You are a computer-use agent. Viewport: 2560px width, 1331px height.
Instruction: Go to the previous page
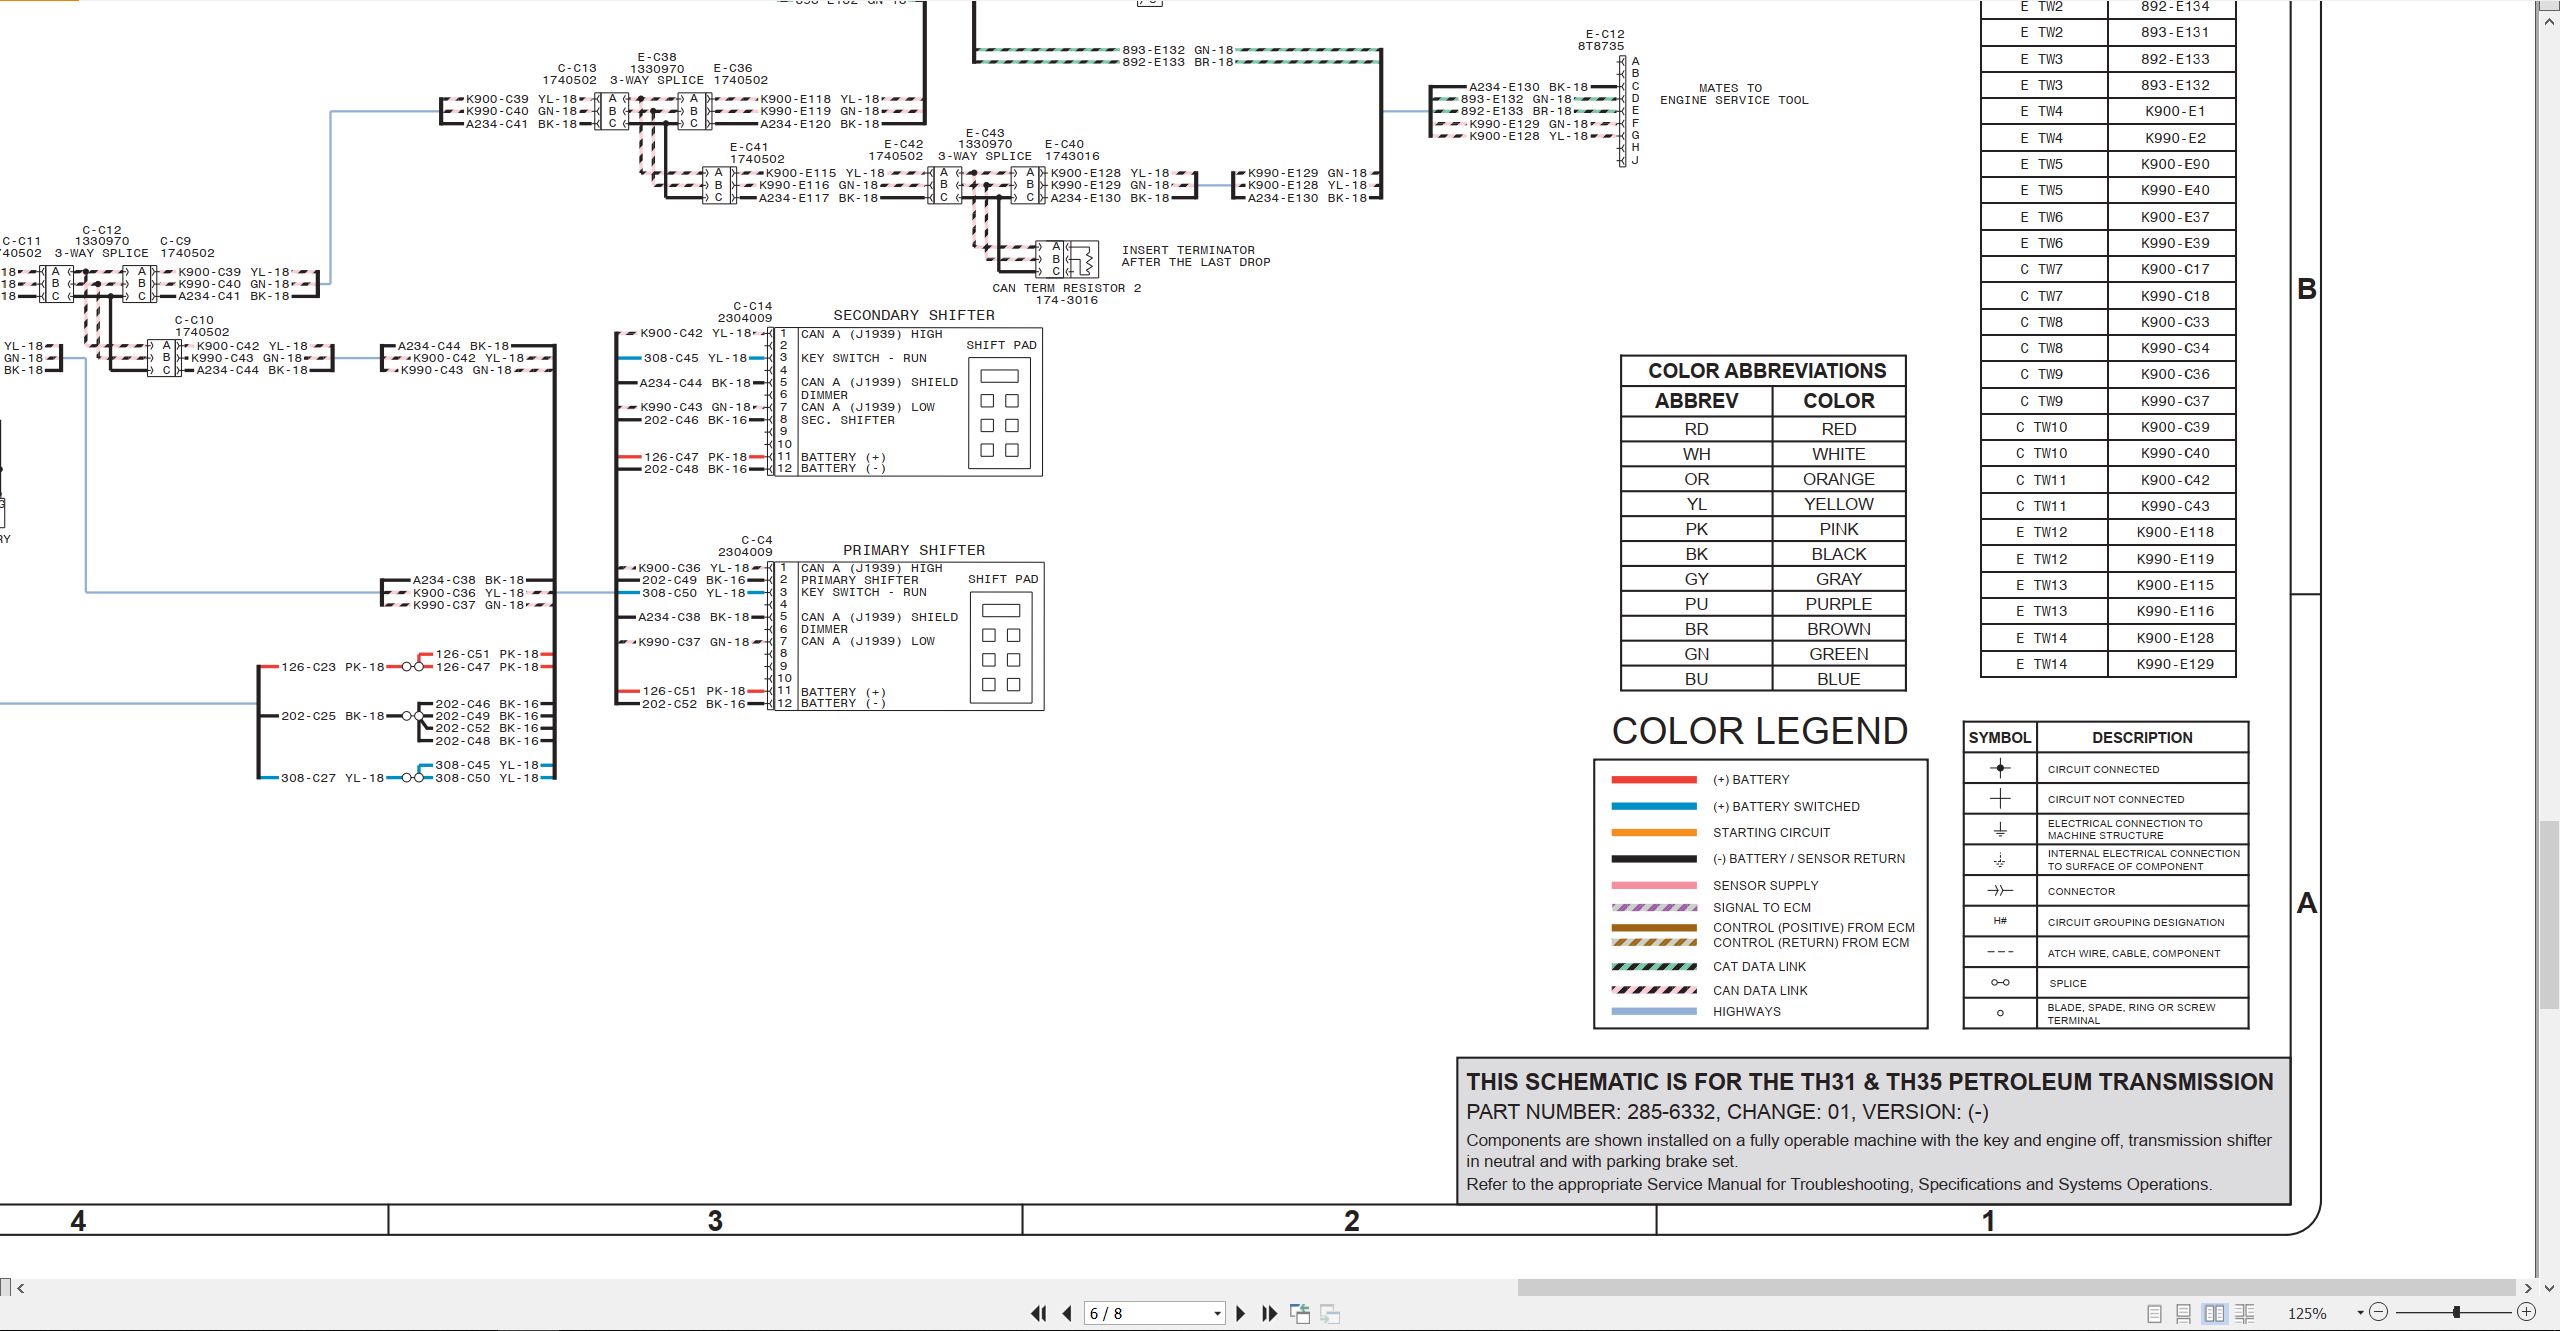coord(1067,1313)
